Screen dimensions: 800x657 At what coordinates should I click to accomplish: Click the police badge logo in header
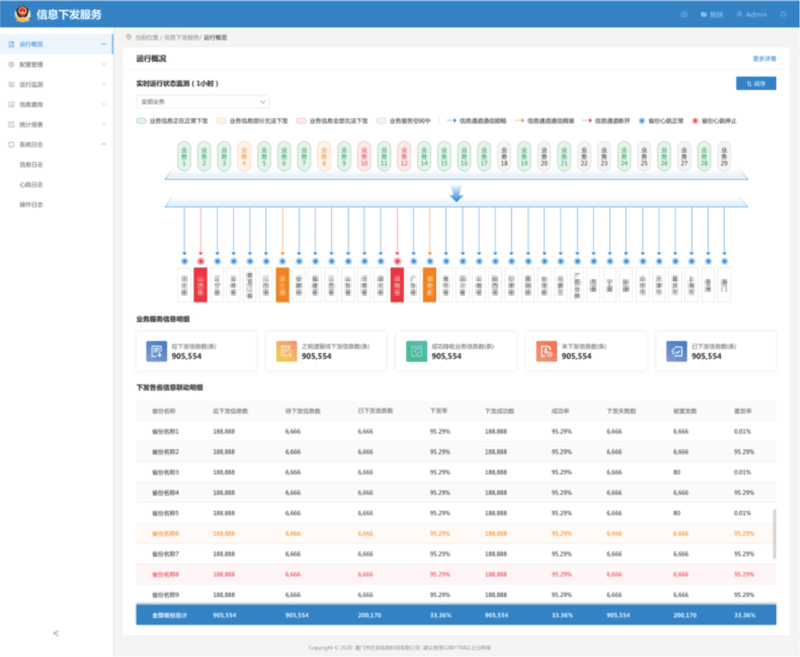[x=21, y=14]
